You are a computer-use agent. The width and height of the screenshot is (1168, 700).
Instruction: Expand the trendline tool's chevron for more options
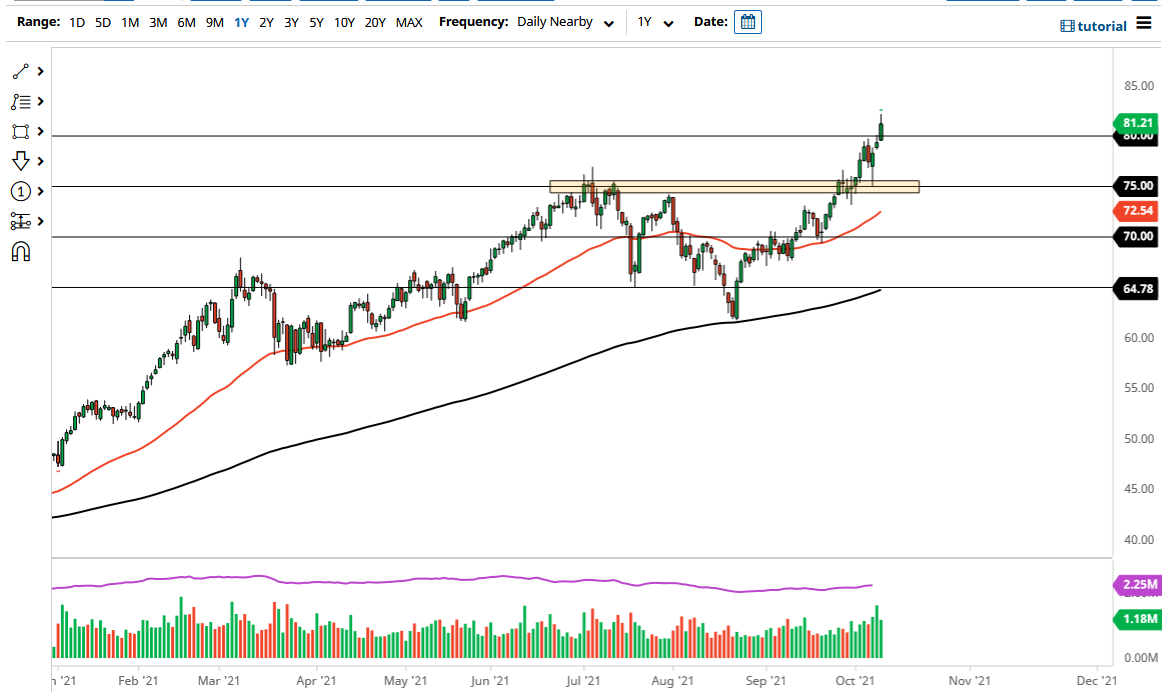pyautogui.click(x=41, y=71)
